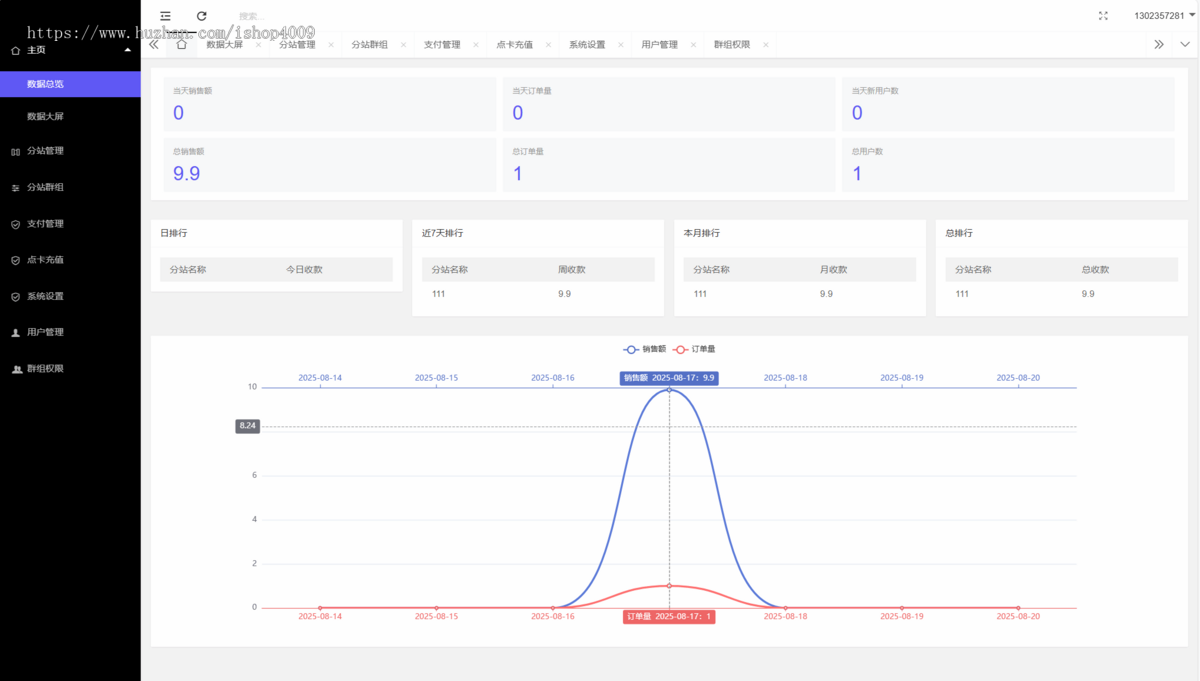Image resolution: width=1200 pixels, height=681 pixels.
Task: Click the 总用户数 value 1
Action: click(857, 174)
